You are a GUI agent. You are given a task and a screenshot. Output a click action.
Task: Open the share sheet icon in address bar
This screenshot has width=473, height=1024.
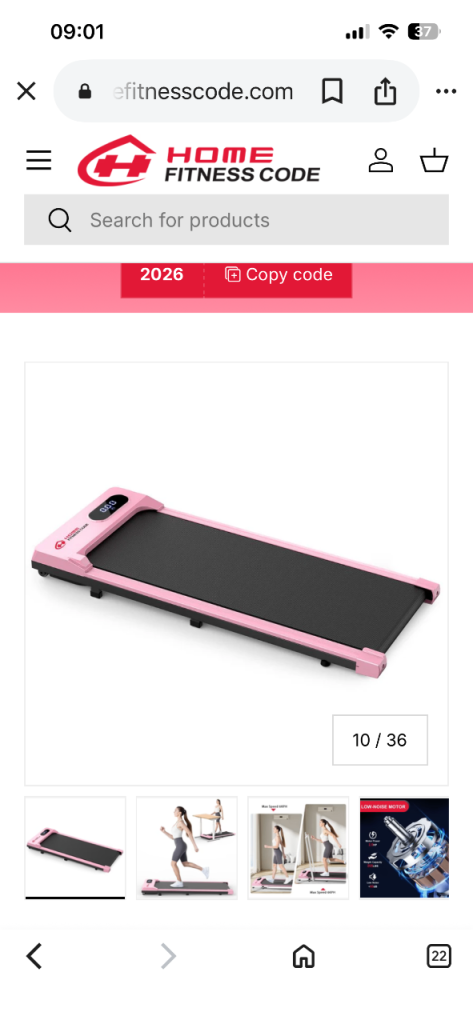(x=385, y=91)
